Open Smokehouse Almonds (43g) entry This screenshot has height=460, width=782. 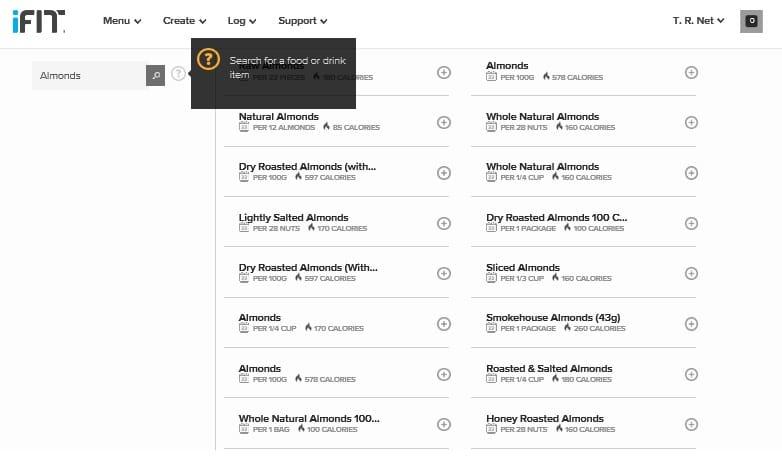[x=553, y=318]
